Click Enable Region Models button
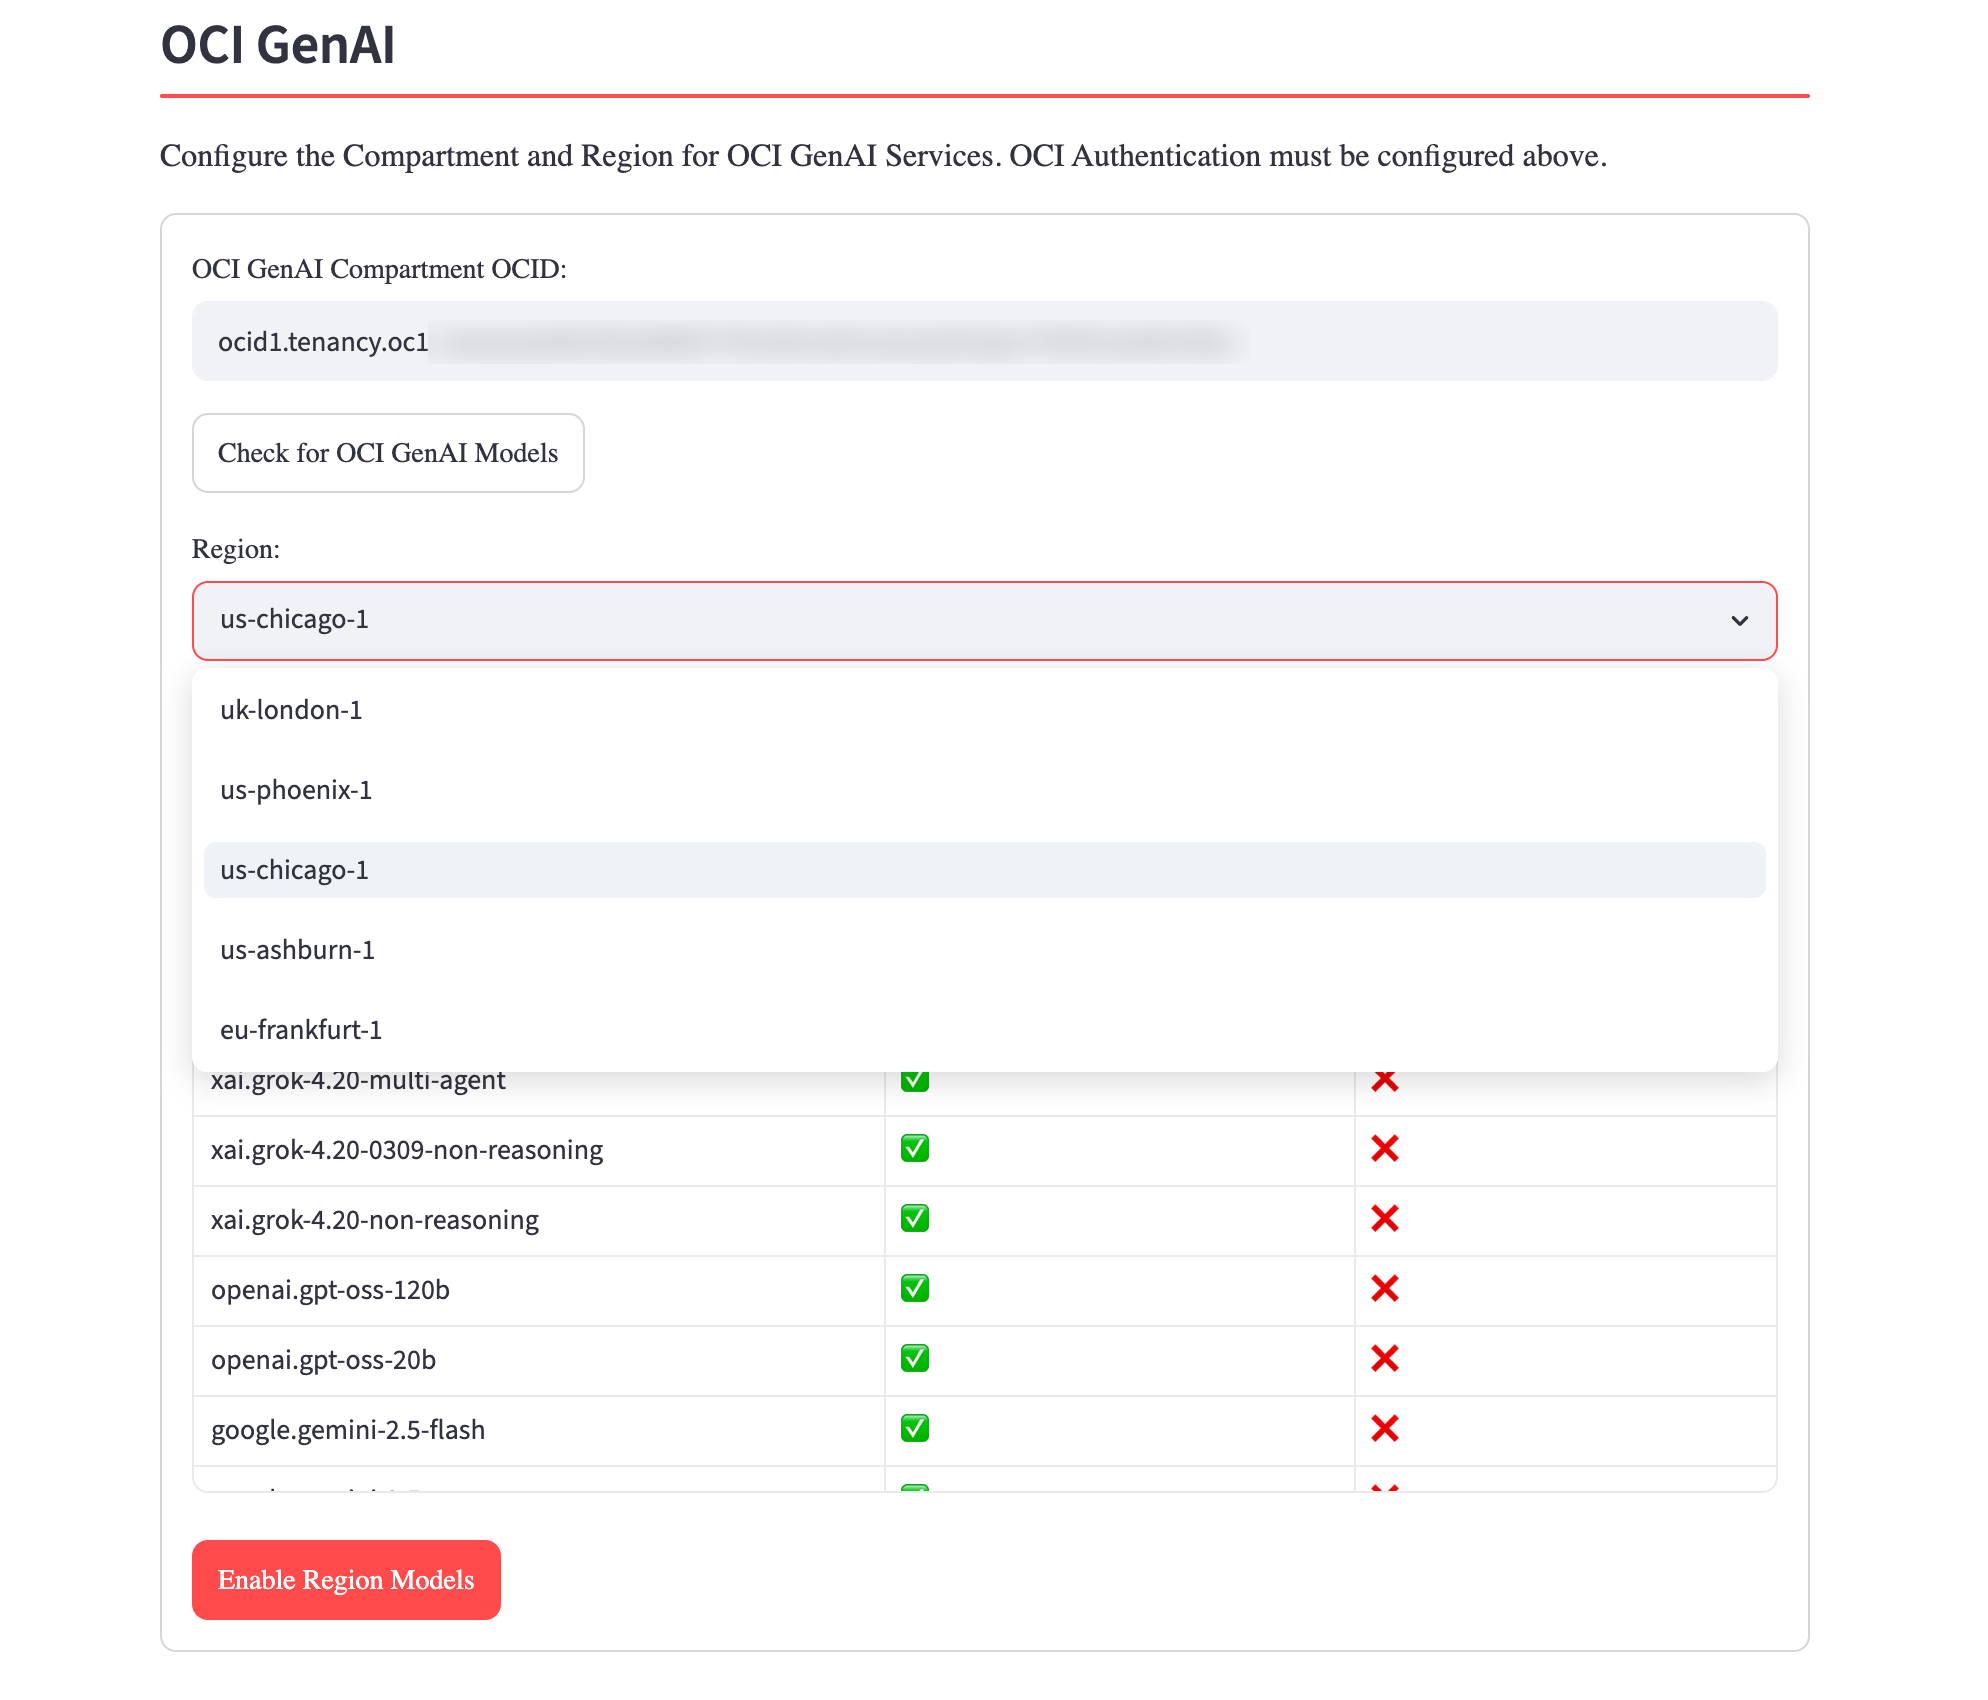The image size is (1988, 1700). pyautogui.click(x=346, y=1580)
